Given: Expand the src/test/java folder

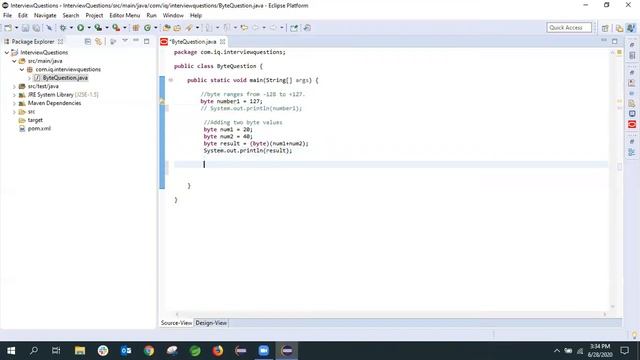Looking at the screenshot, I should [14, 87].
